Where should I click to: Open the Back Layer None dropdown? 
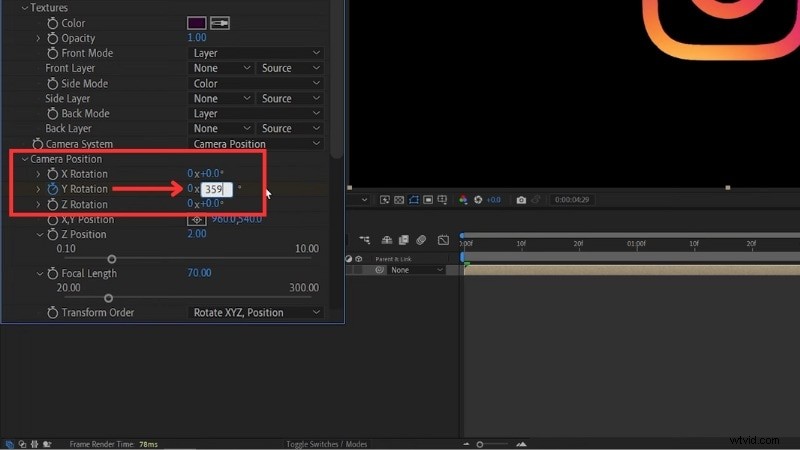(x=221, y=129)
